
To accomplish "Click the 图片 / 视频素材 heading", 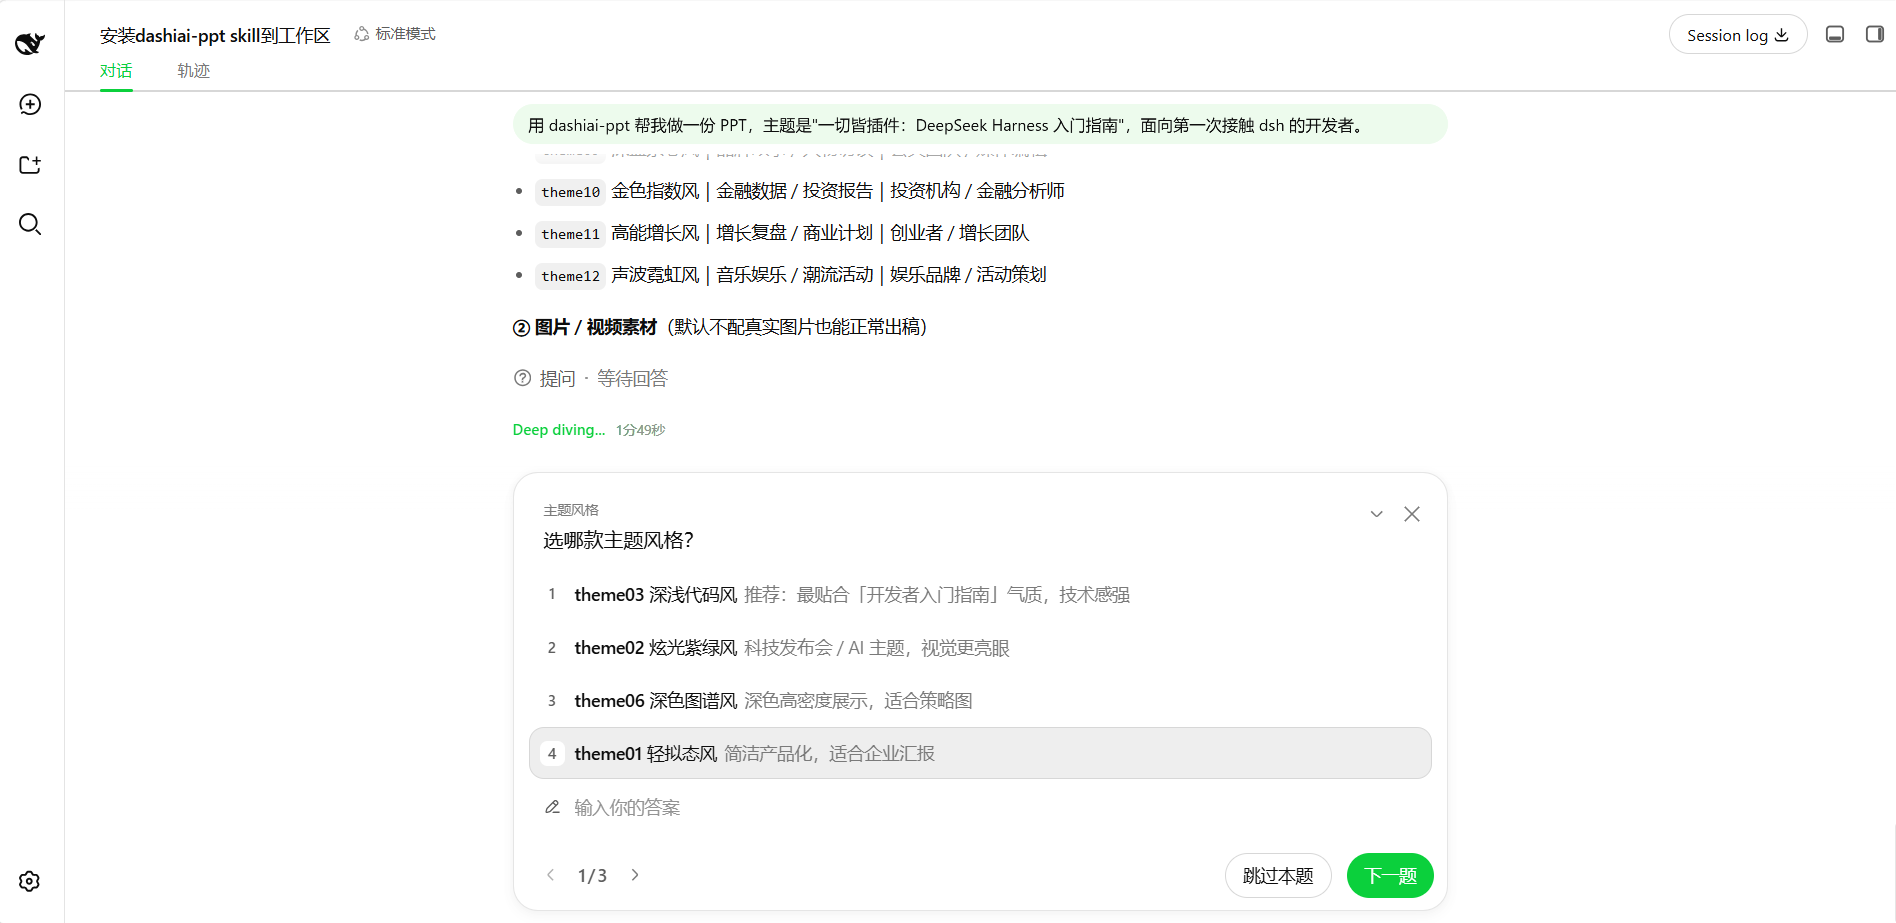I will (595, 327).
